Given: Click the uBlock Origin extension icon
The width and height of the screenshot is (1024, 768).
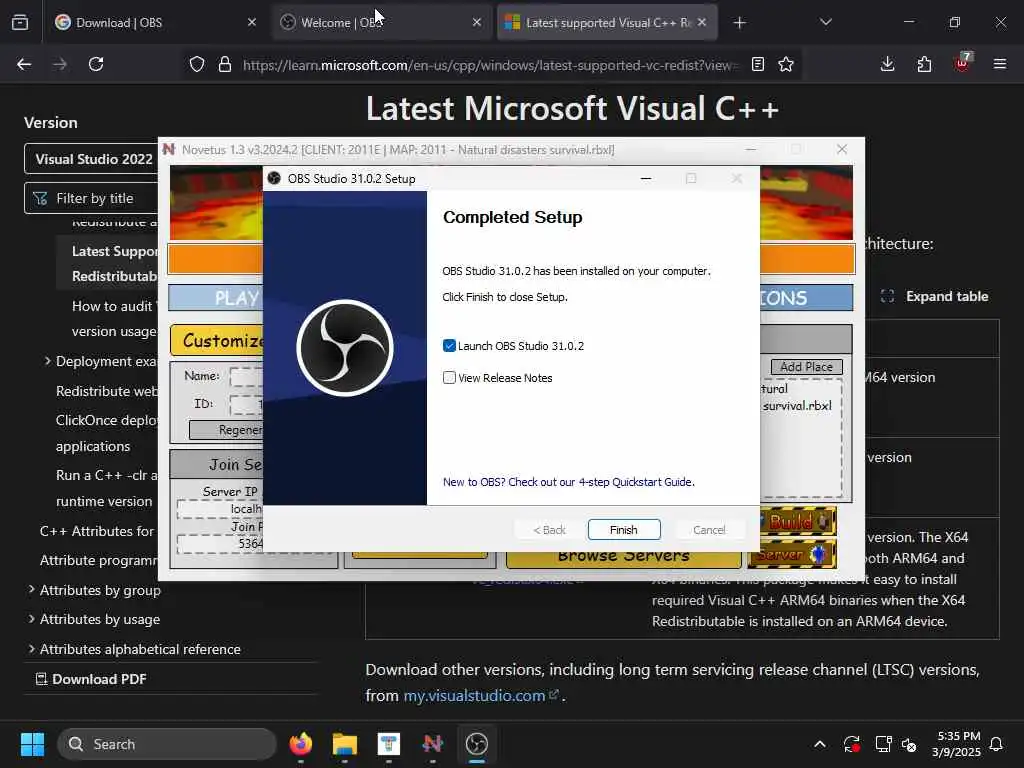Looking at the screenshot, I should click(x=962, y=63).
